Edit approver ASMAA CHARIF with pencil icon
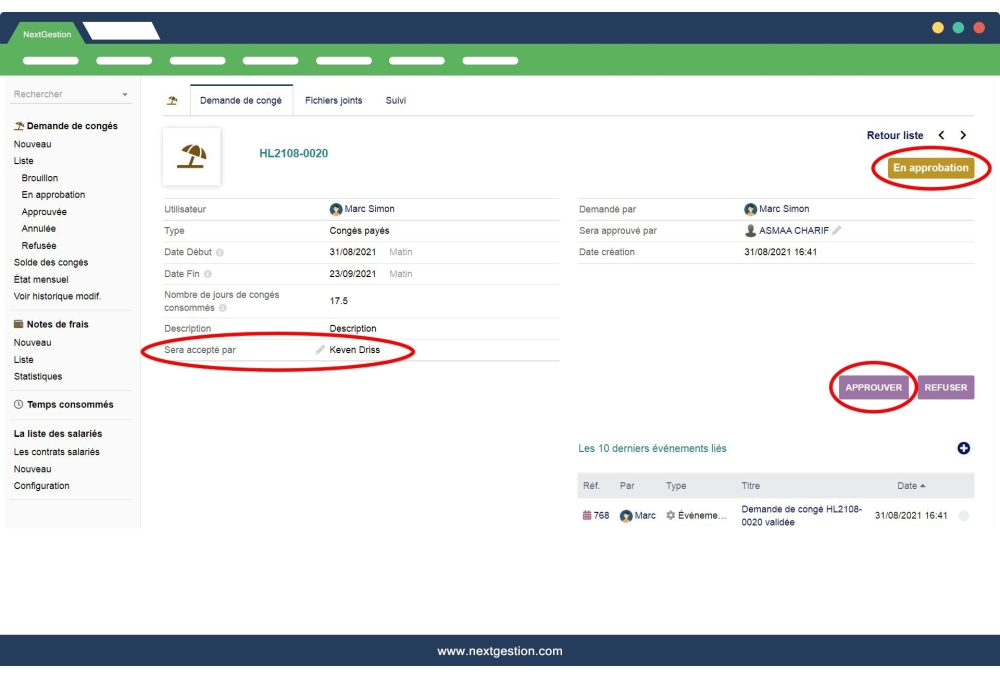1000x679 pixels. pos(837,231)
